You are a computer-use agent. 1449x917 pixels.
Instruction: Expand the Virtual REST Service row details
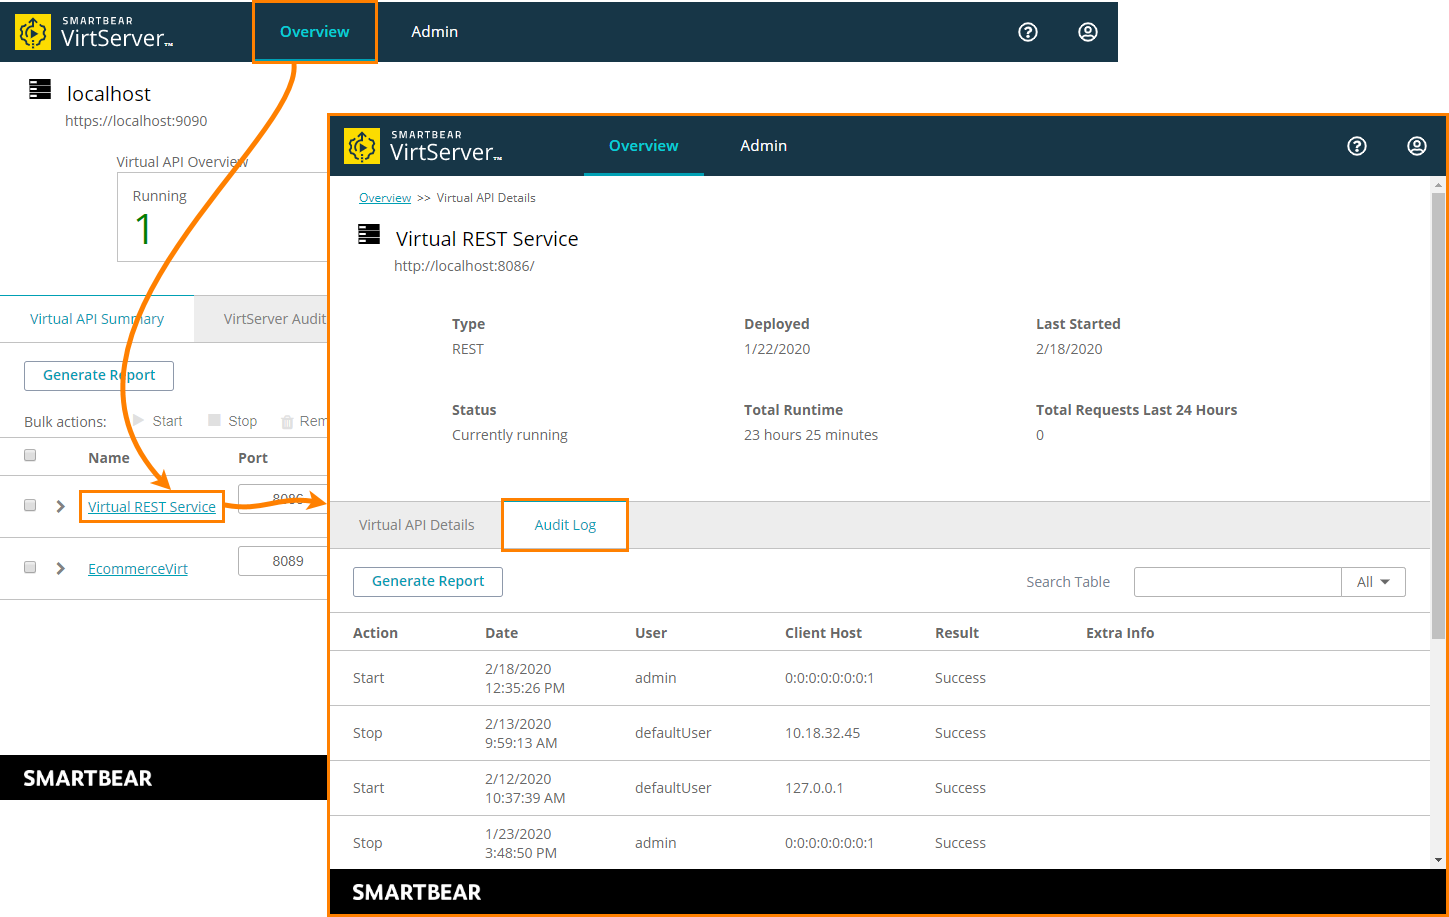pyautogui.click(x=60, y=505)
